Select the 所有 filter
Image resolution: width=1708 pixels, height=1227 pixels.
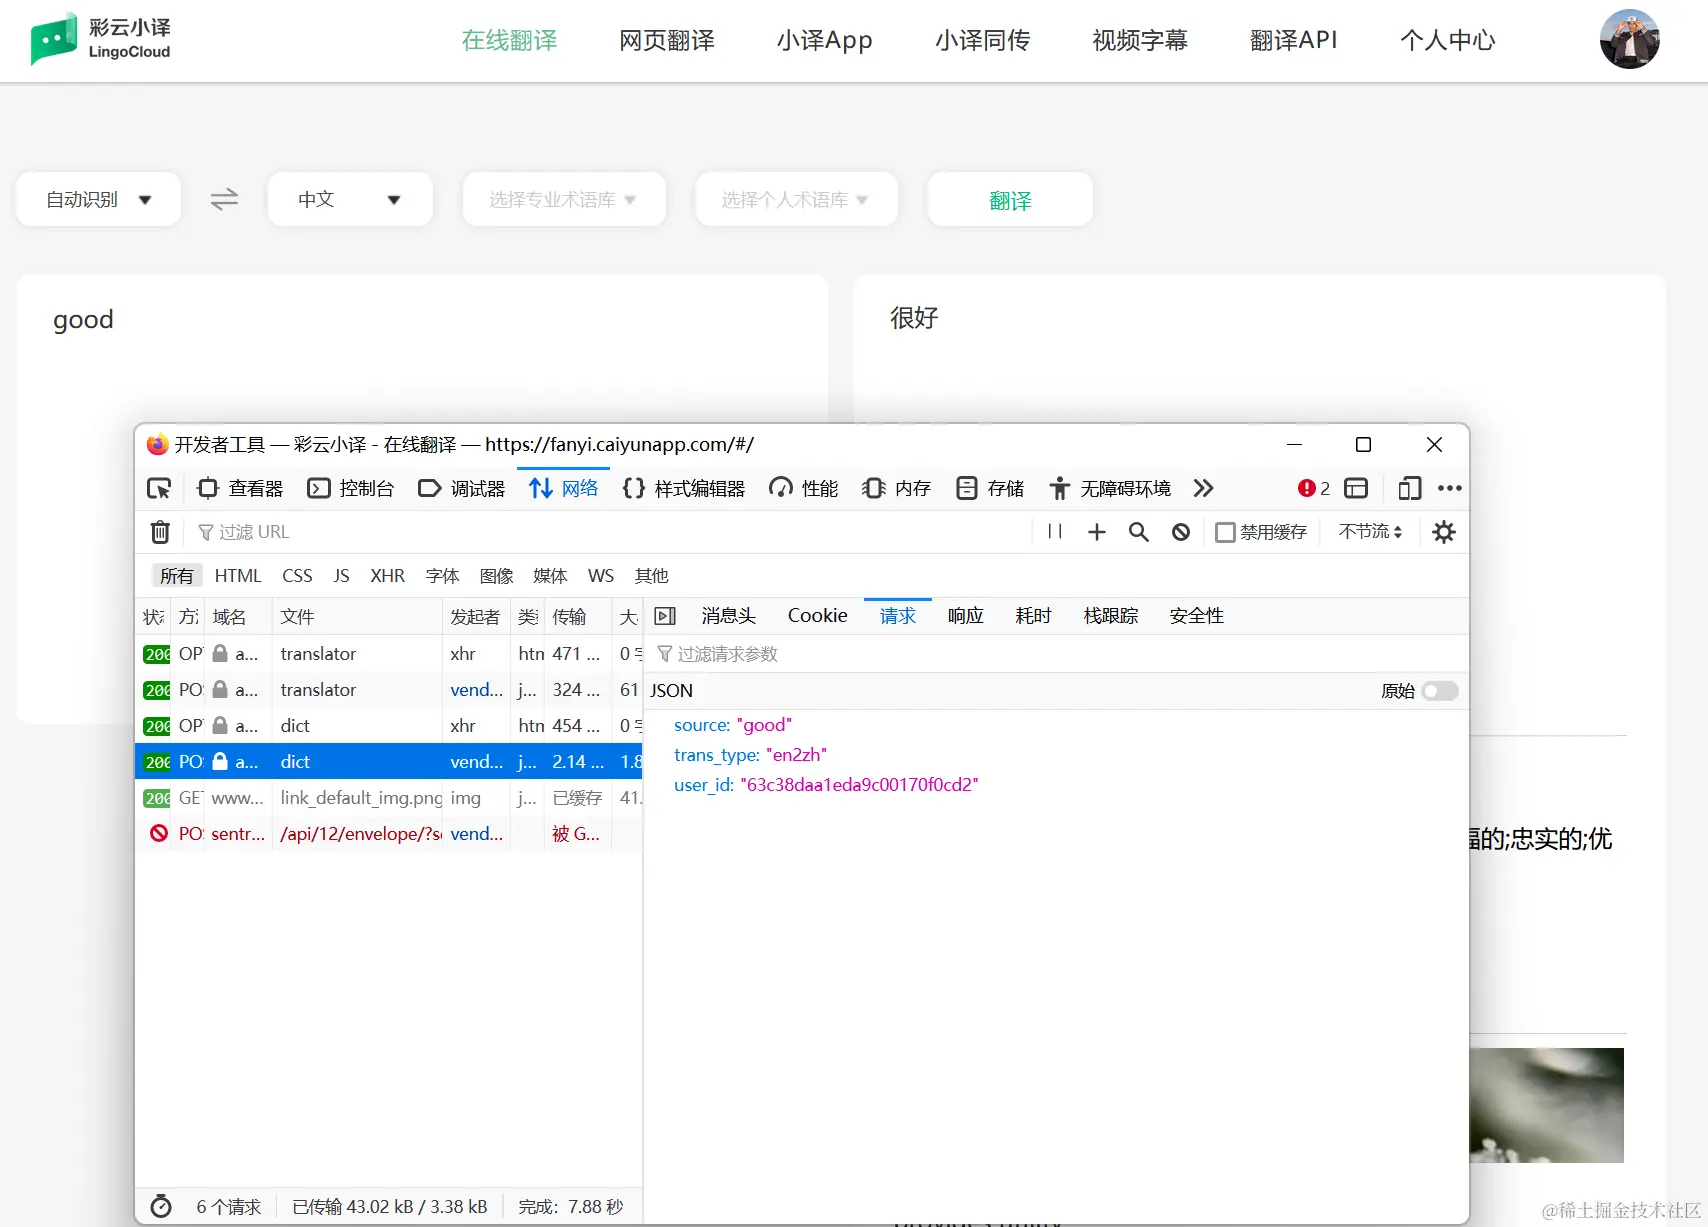[x=177, y=576]
